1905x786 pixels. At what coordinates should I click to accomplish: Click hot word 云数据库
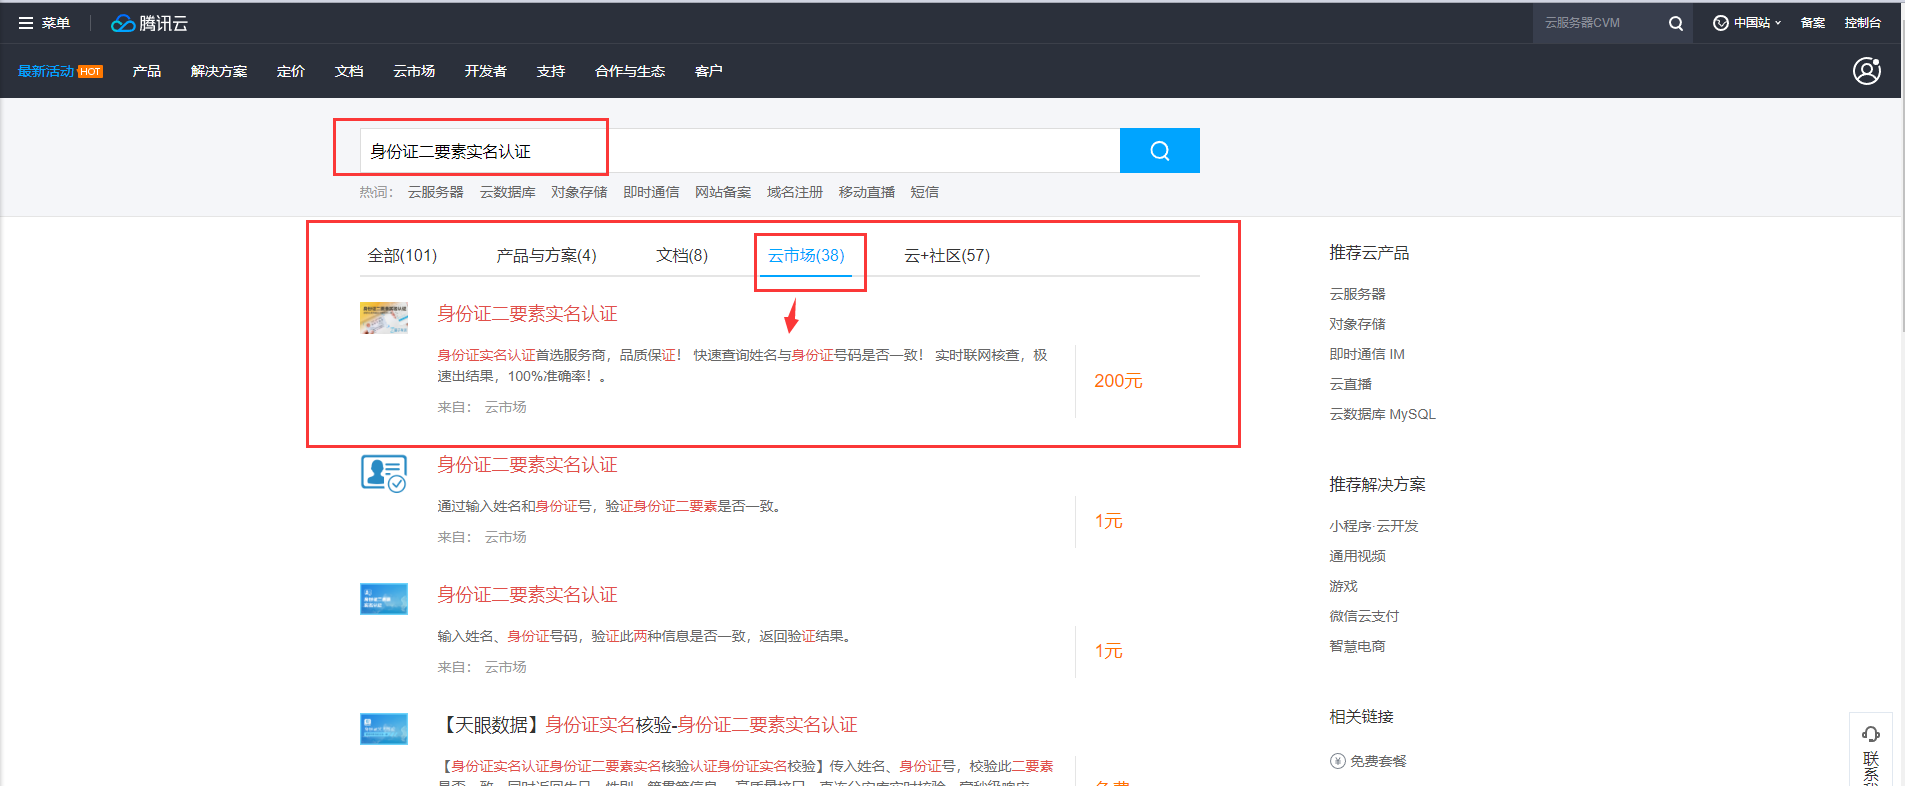[x=508, y=192]
